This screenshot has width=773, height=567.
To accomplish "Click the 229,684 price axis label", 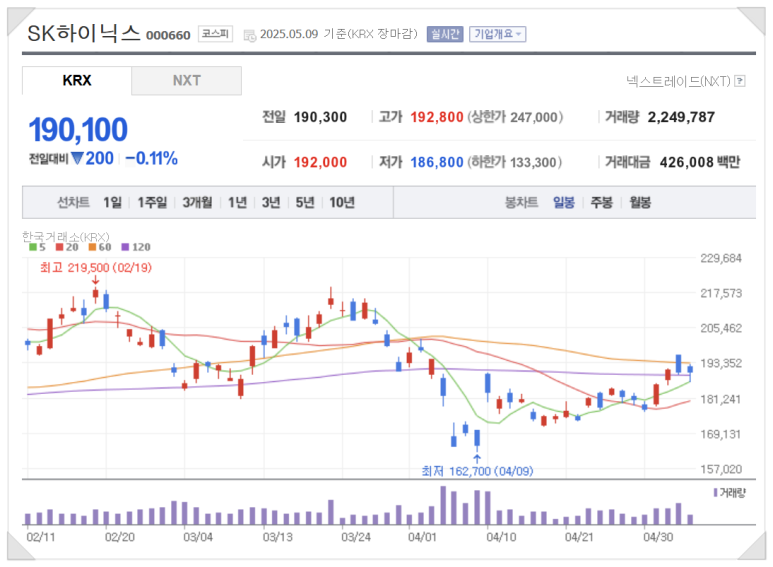I will pos(721,258).
